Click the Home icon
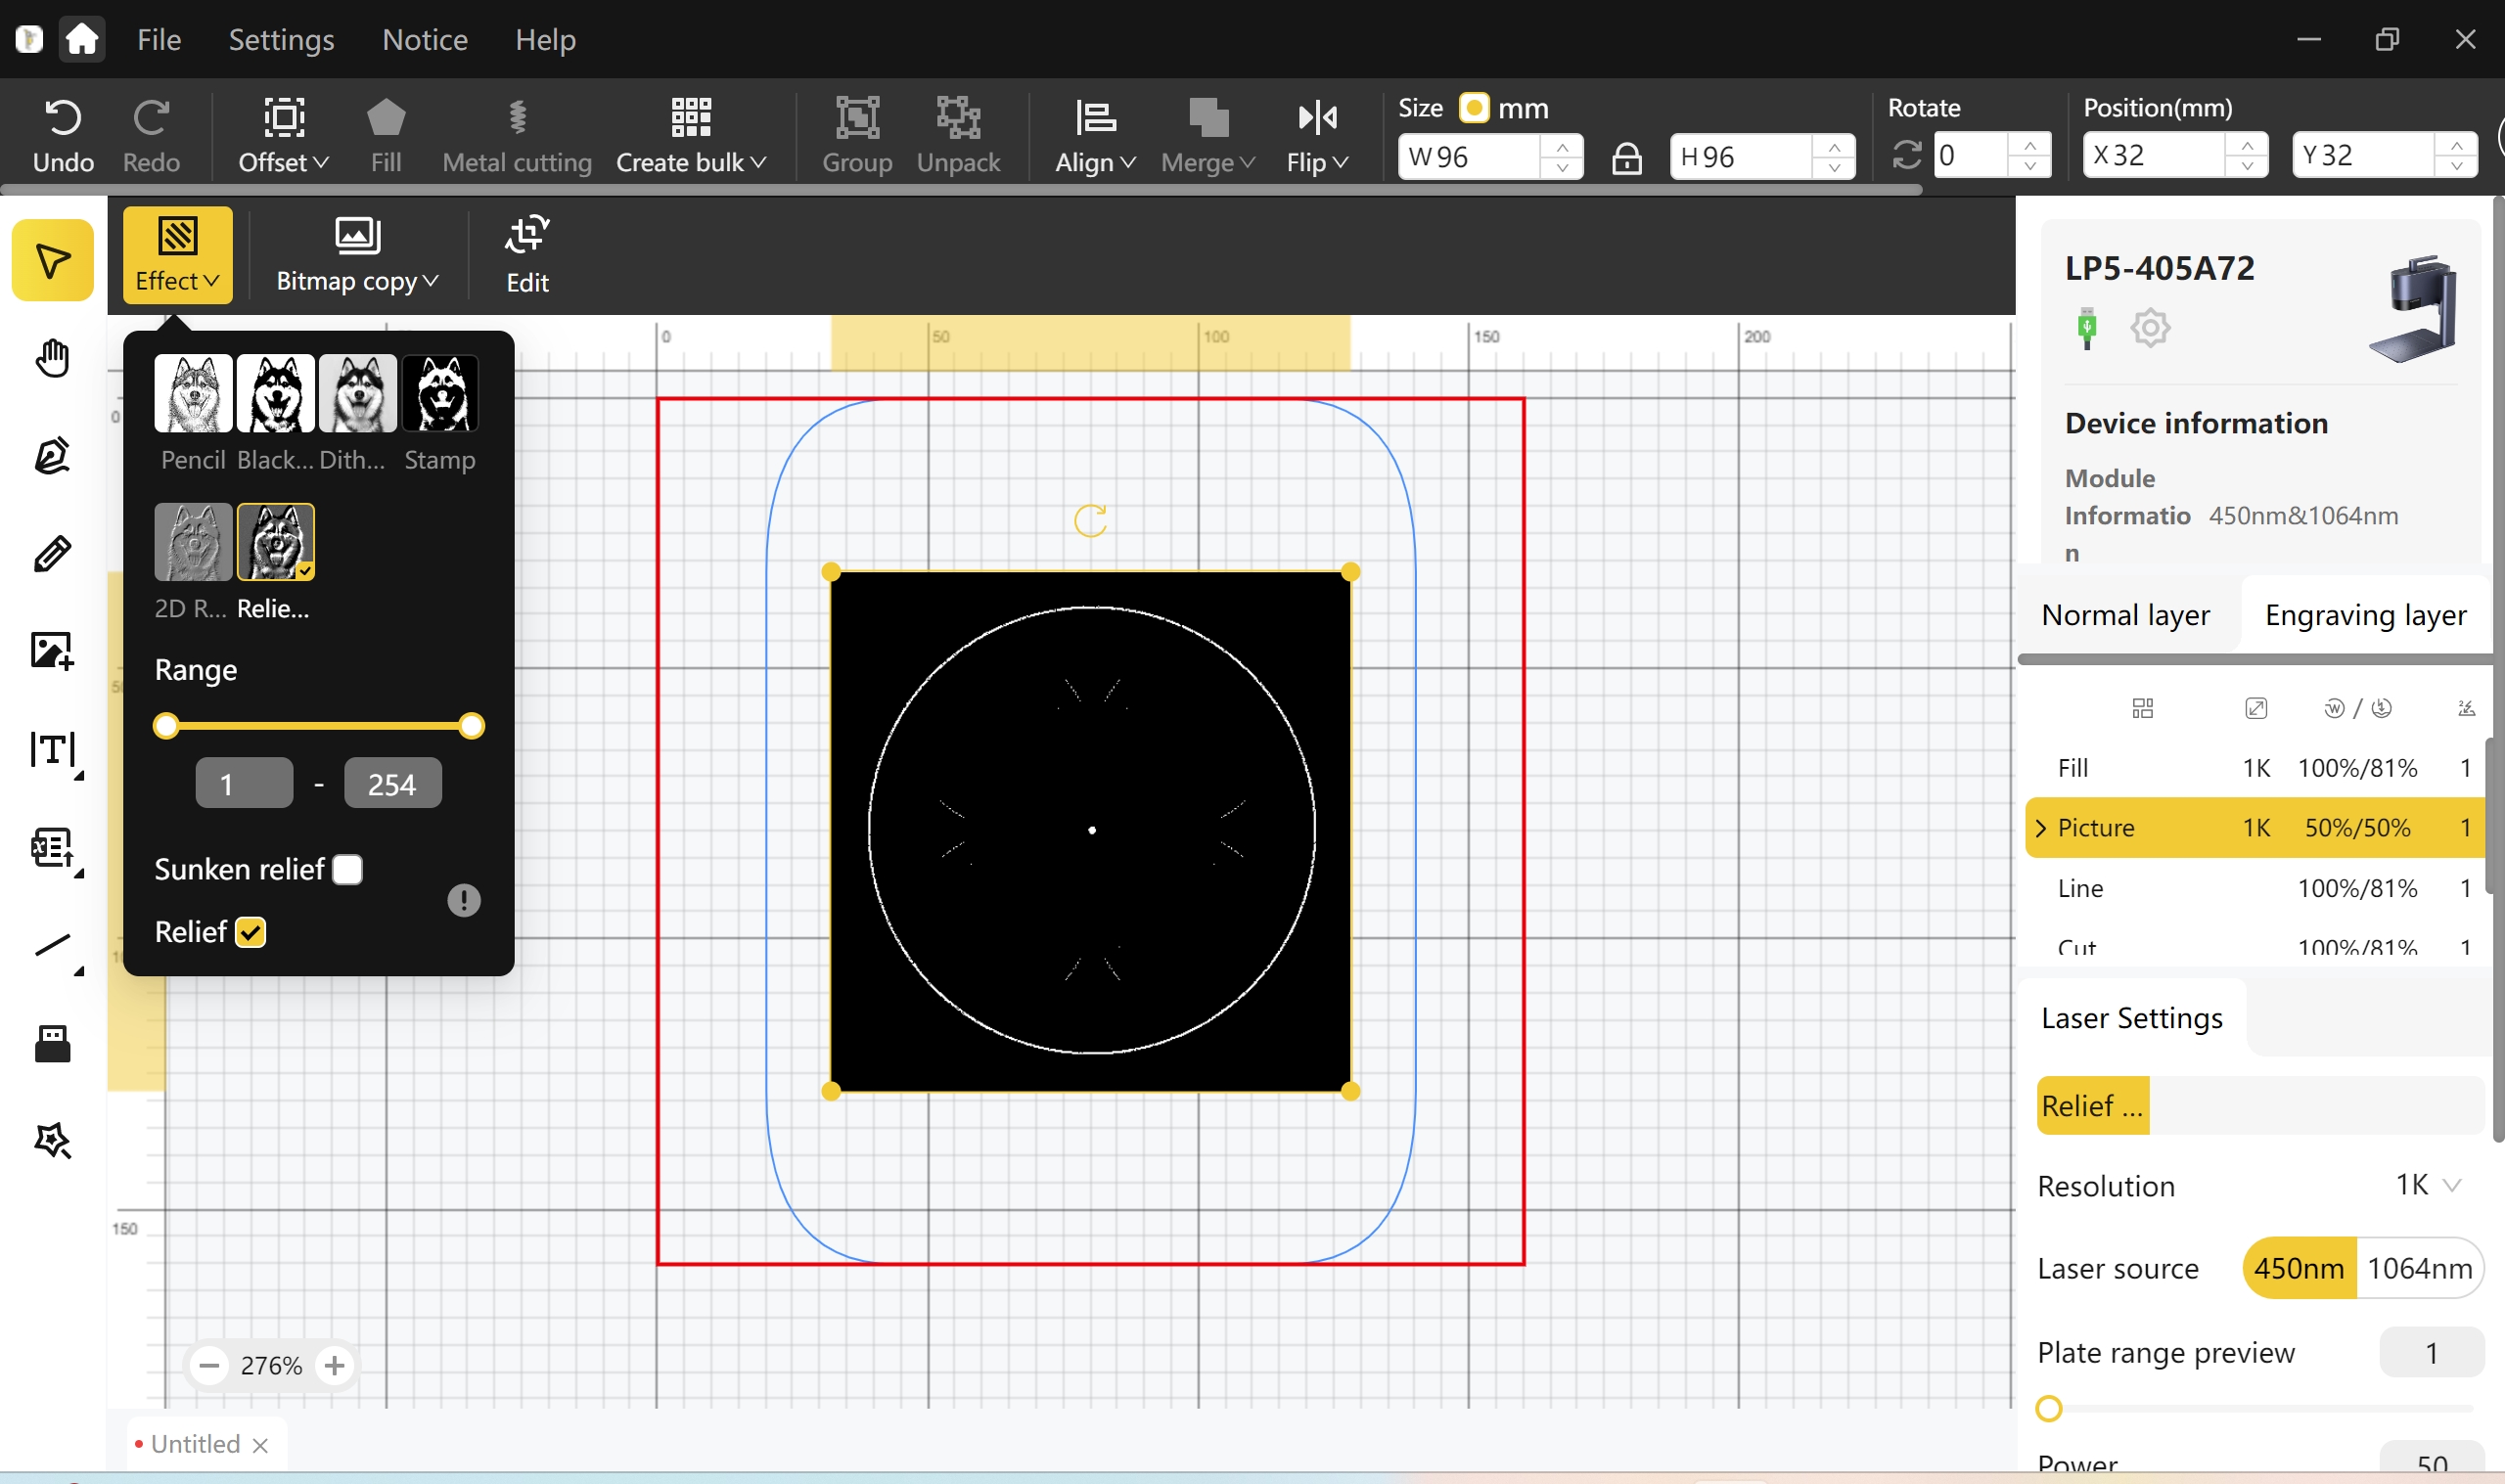The width and height of the screenshot is (2505, 1484). [82, 40]
